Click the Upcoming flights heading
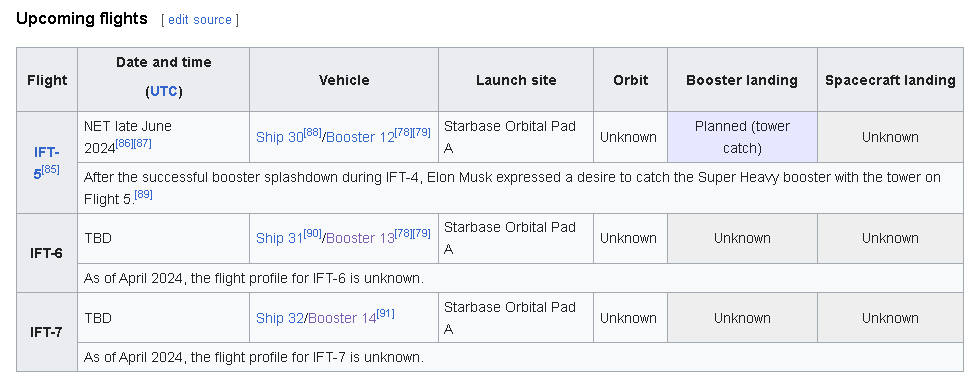Image resolution: width=974 pixels, height=382 pixels. [x=81, y=19]
